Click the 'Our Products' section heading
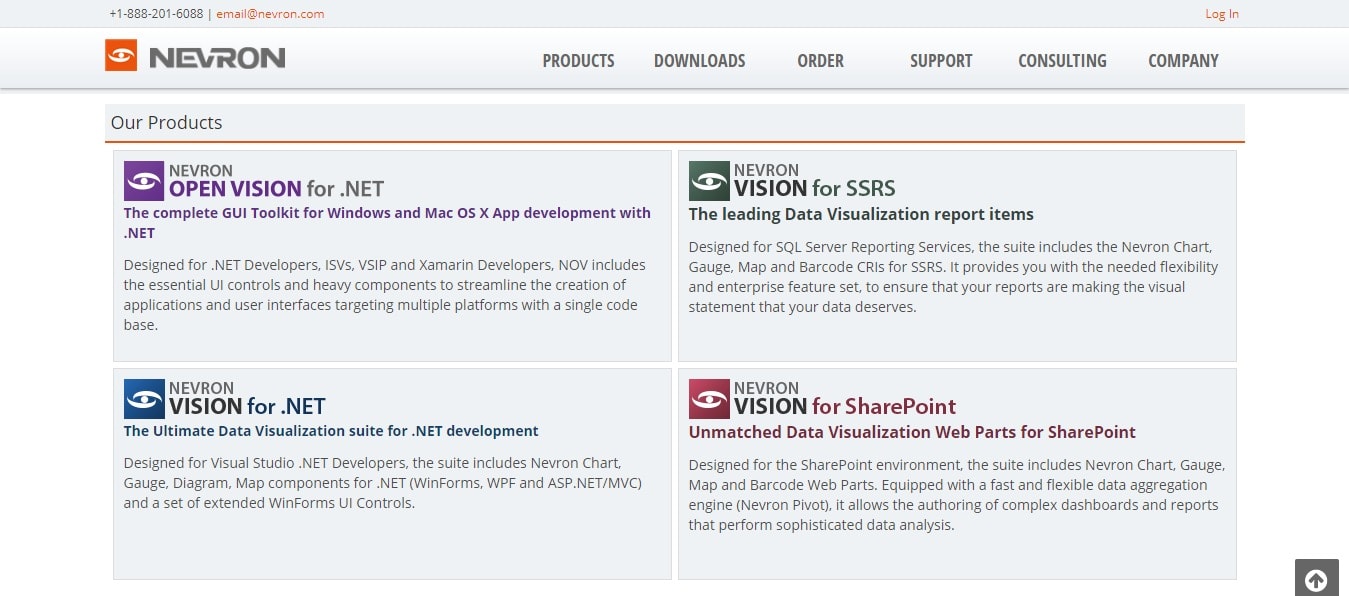This screenshot has width=1349, height=596. click(x=166, y=123)
